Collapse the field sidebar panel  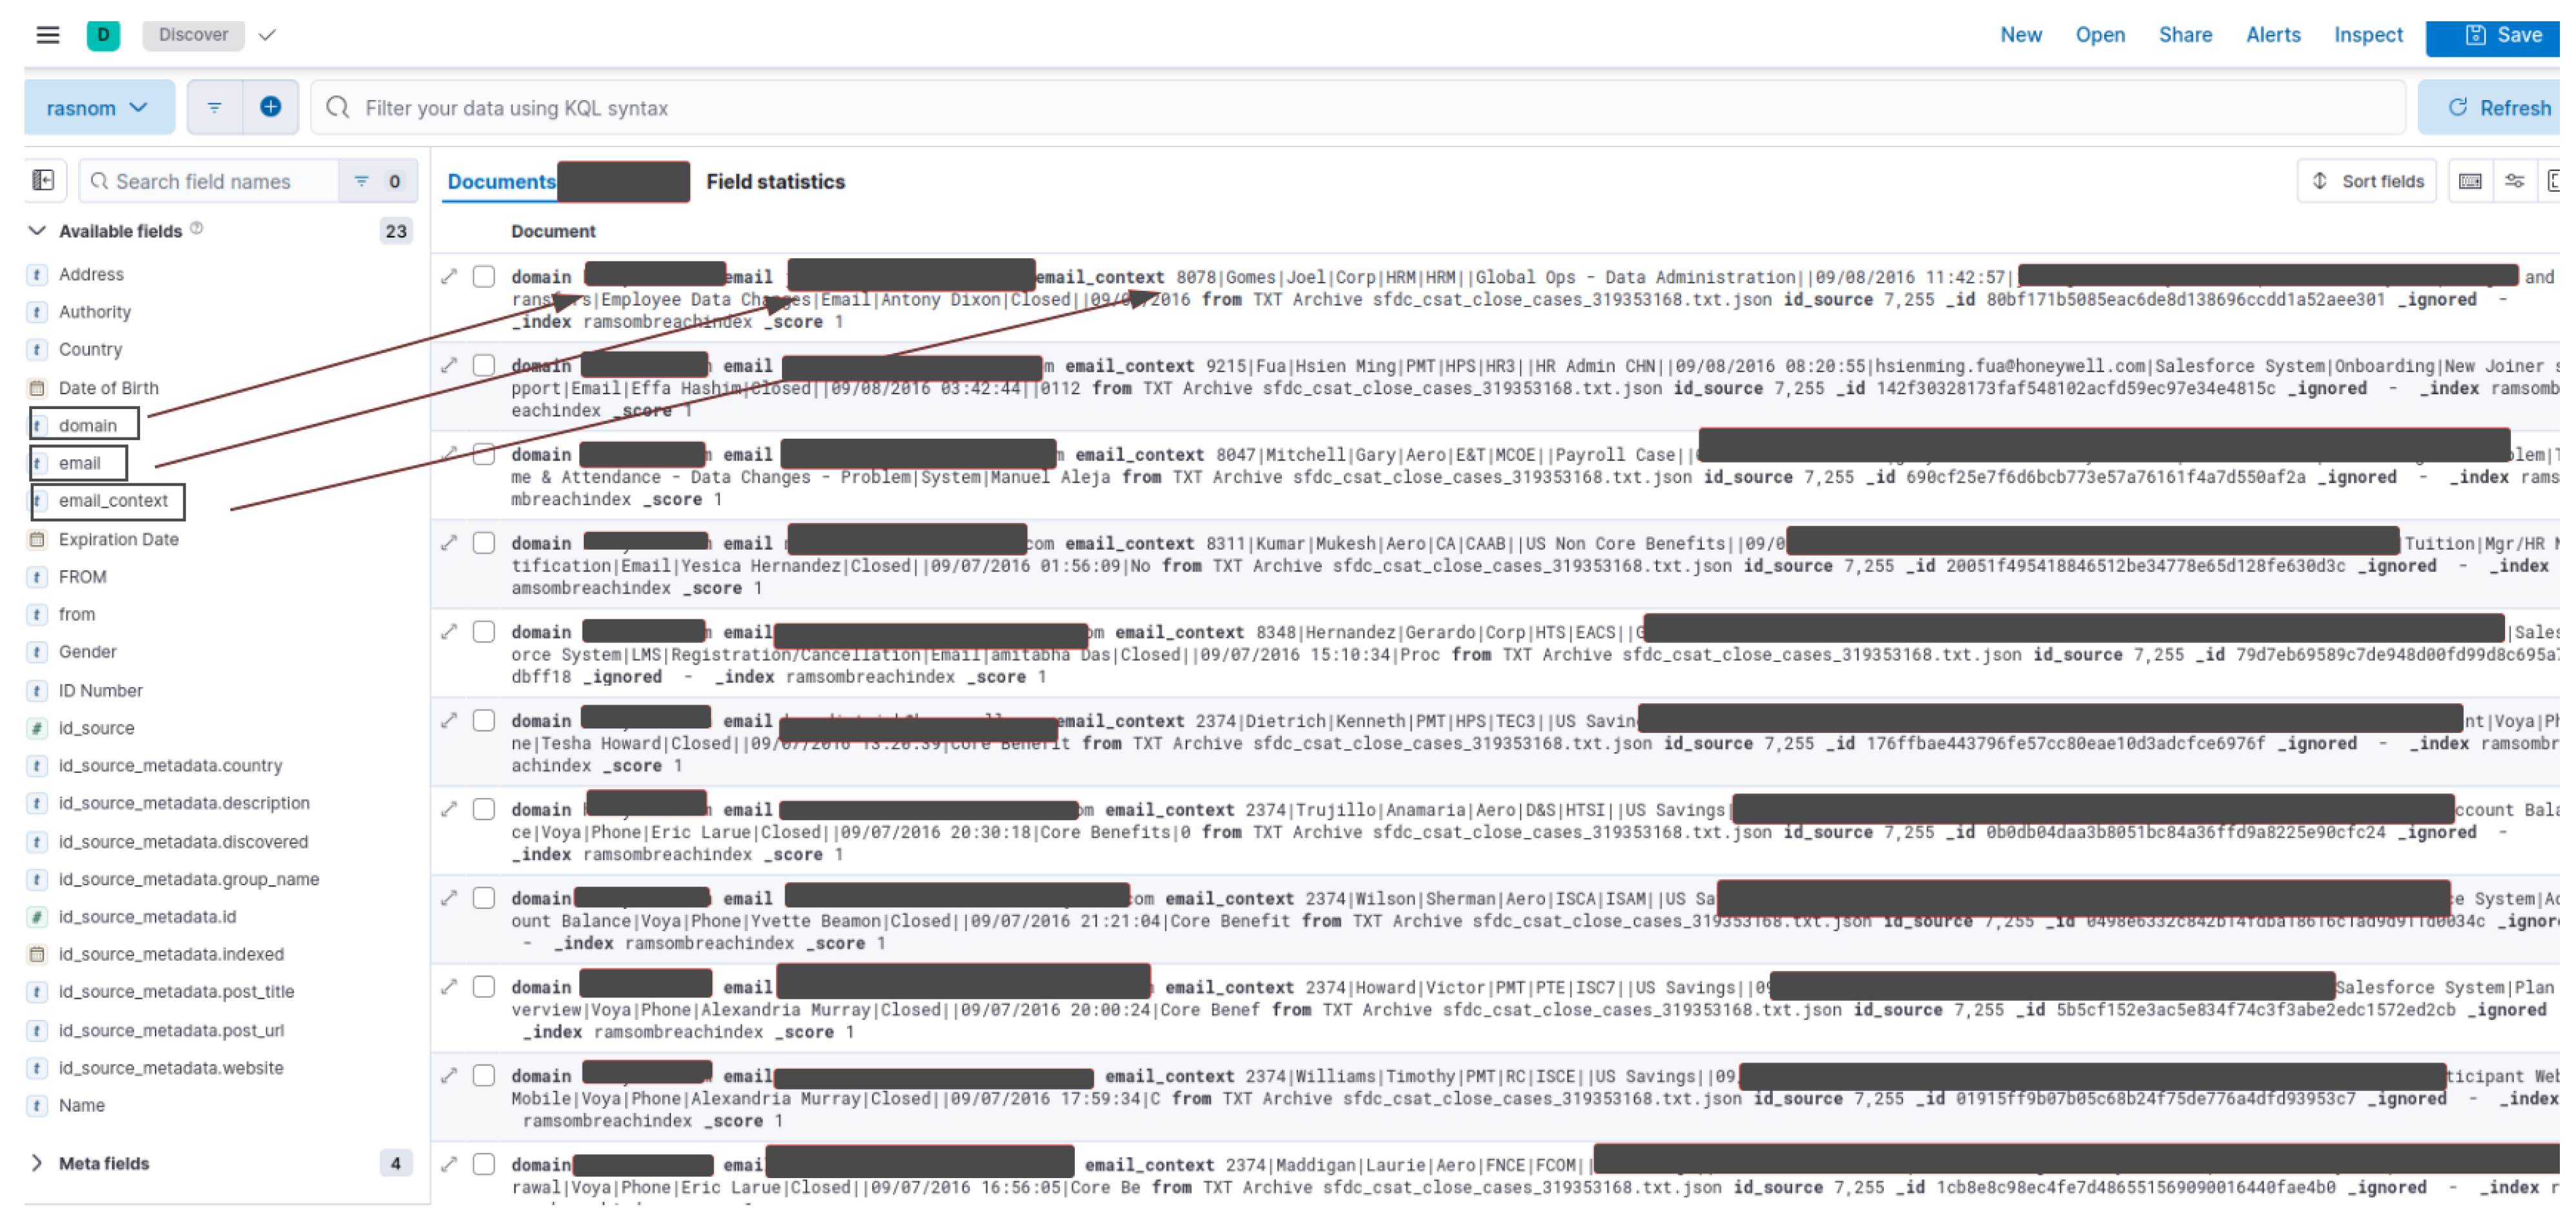point(44,181)
